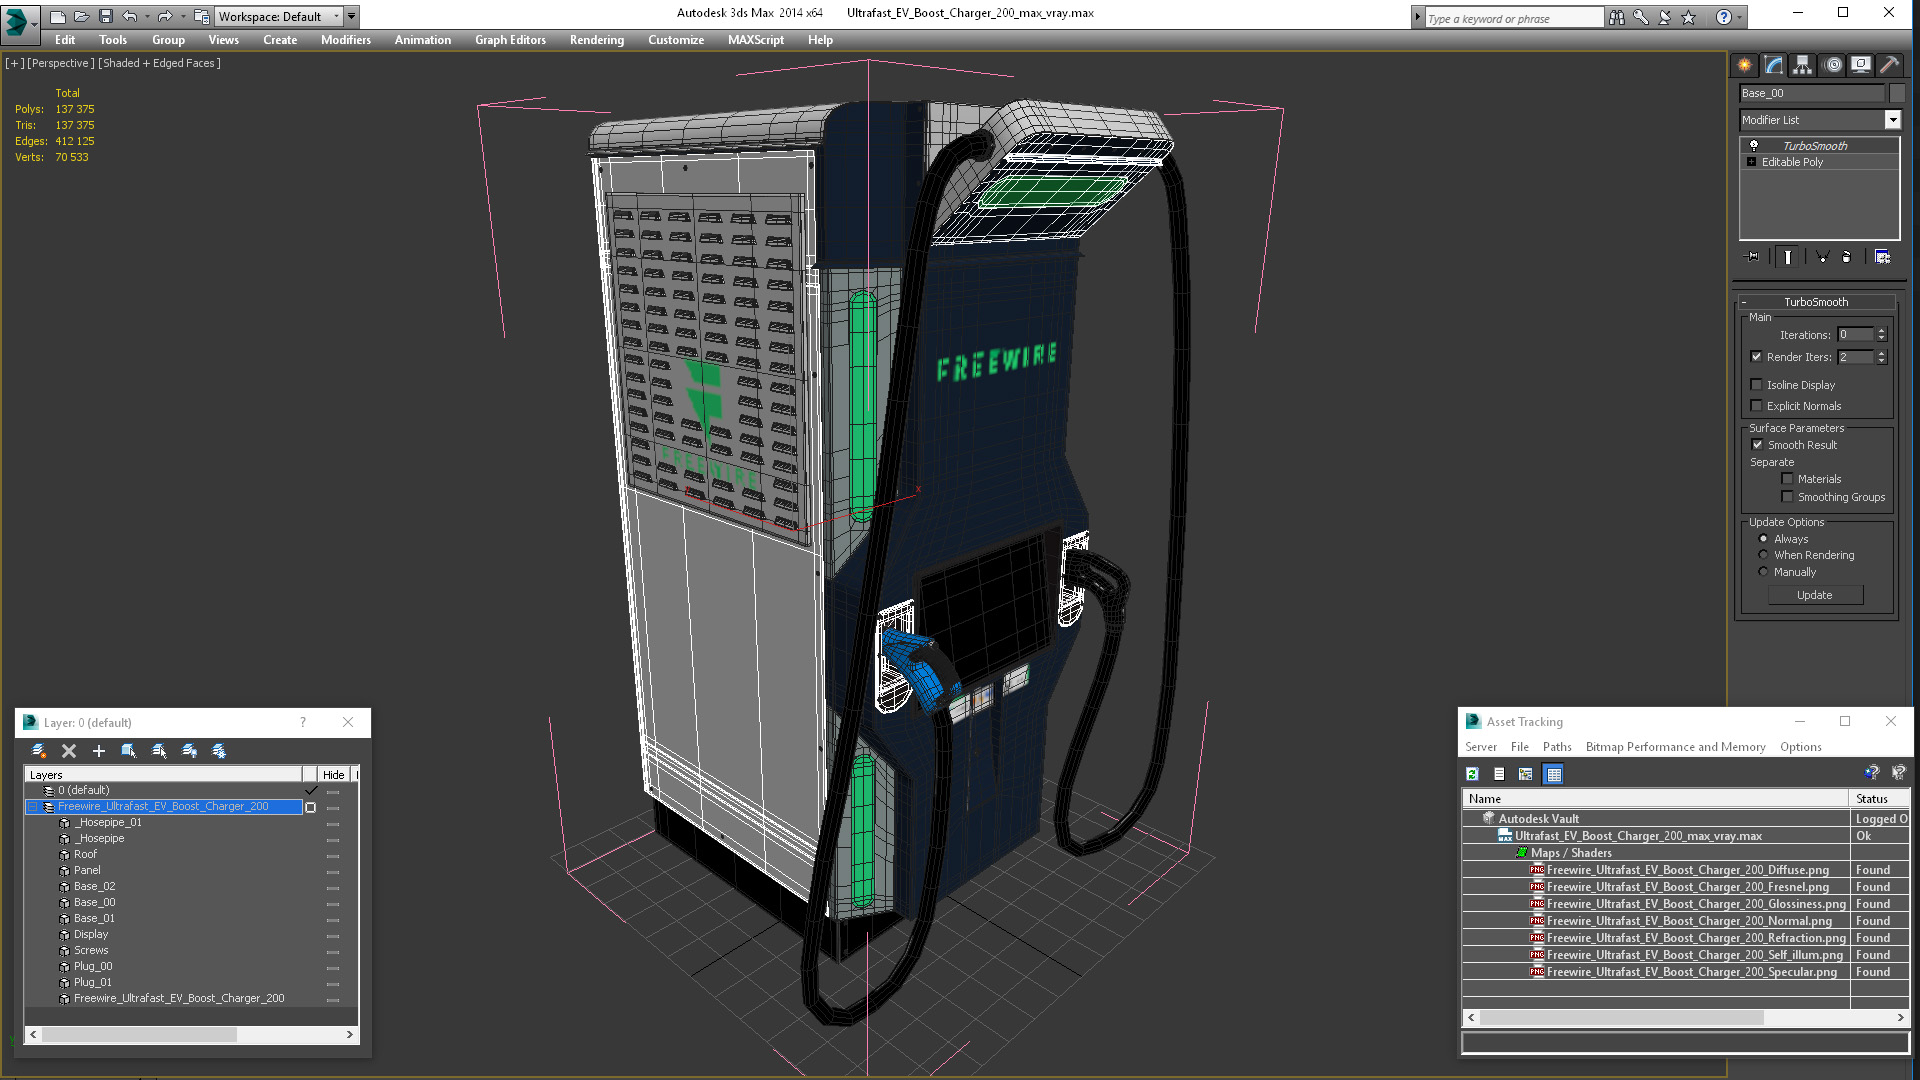Screen dimensions: 1920x1080
Task: Click Configure Modifier Sets icon
Action: (1882, 257)
